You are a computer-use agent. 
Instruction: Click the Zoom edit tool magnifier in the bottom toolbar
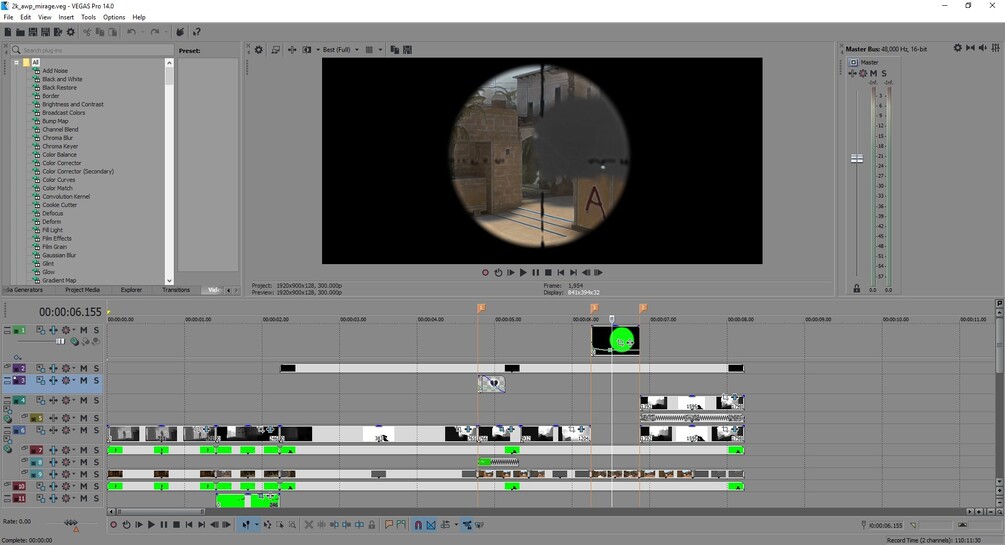(292, 524)
